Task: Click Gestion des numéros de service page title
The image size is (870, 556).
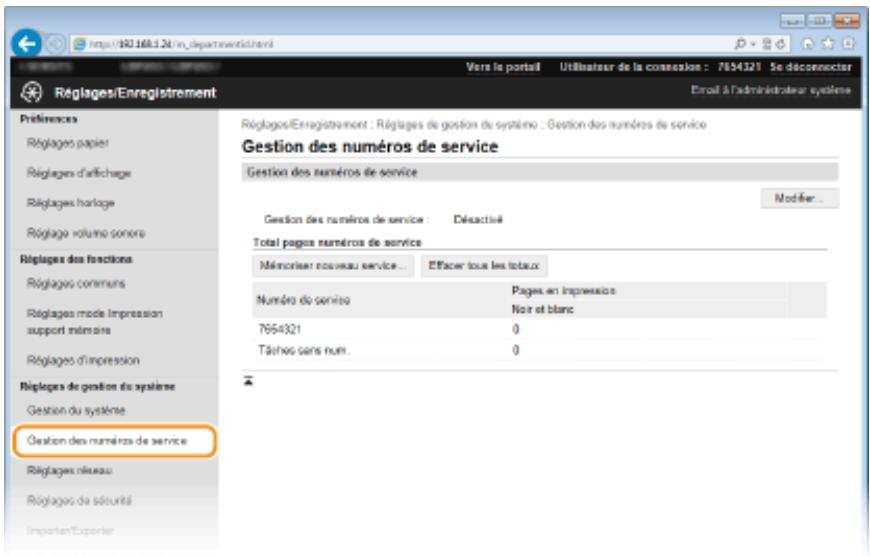Action: click(370, 146)
